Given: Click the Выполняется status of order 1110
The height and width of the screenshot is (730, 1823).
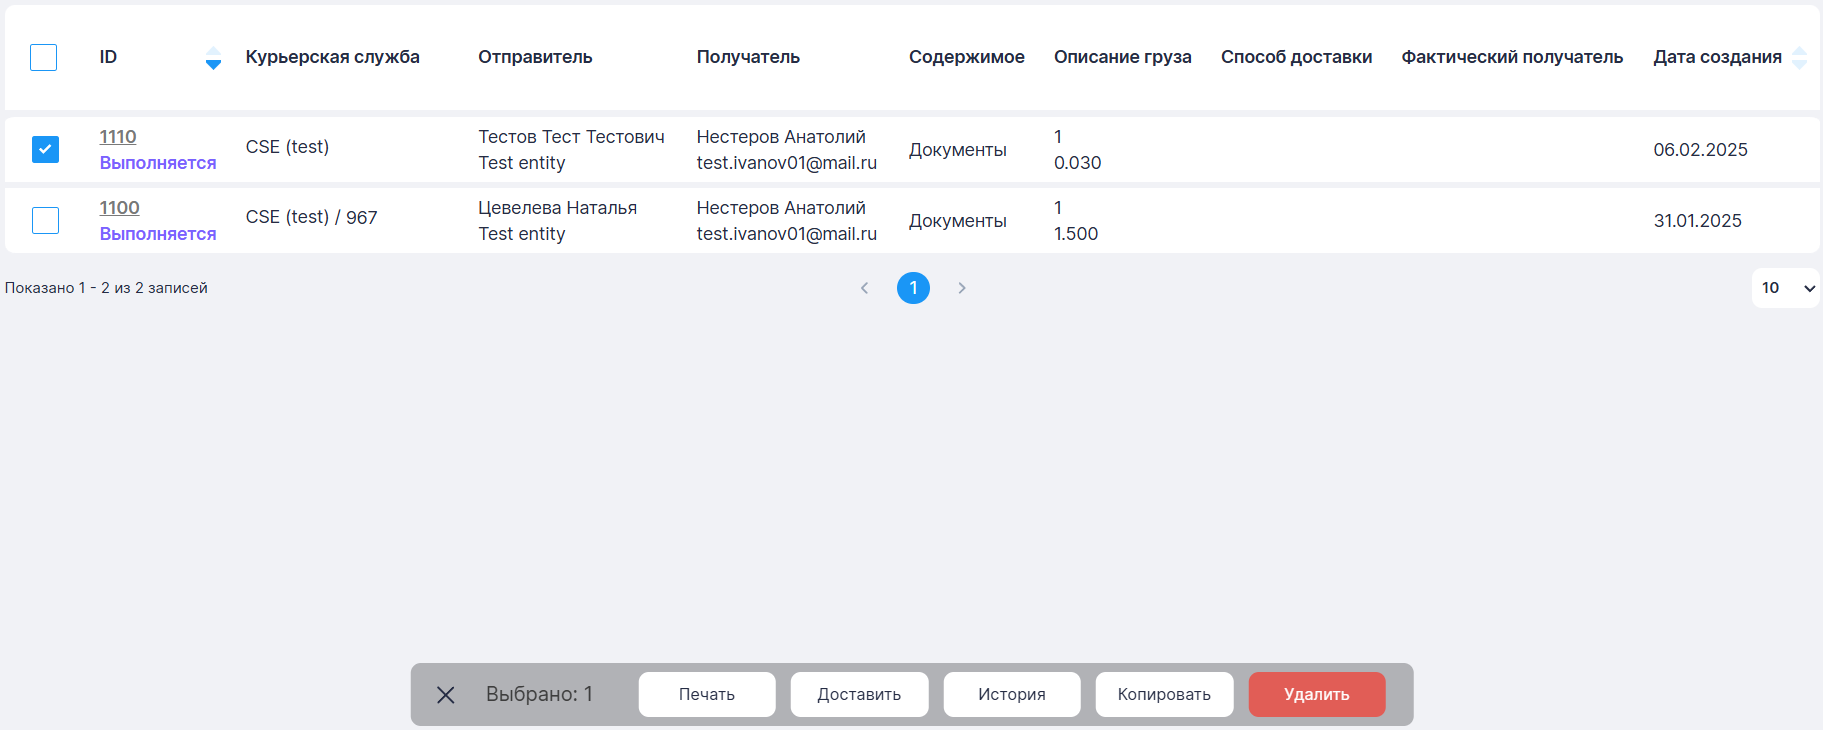Looking at the screenshot, I should coord(158,163).
